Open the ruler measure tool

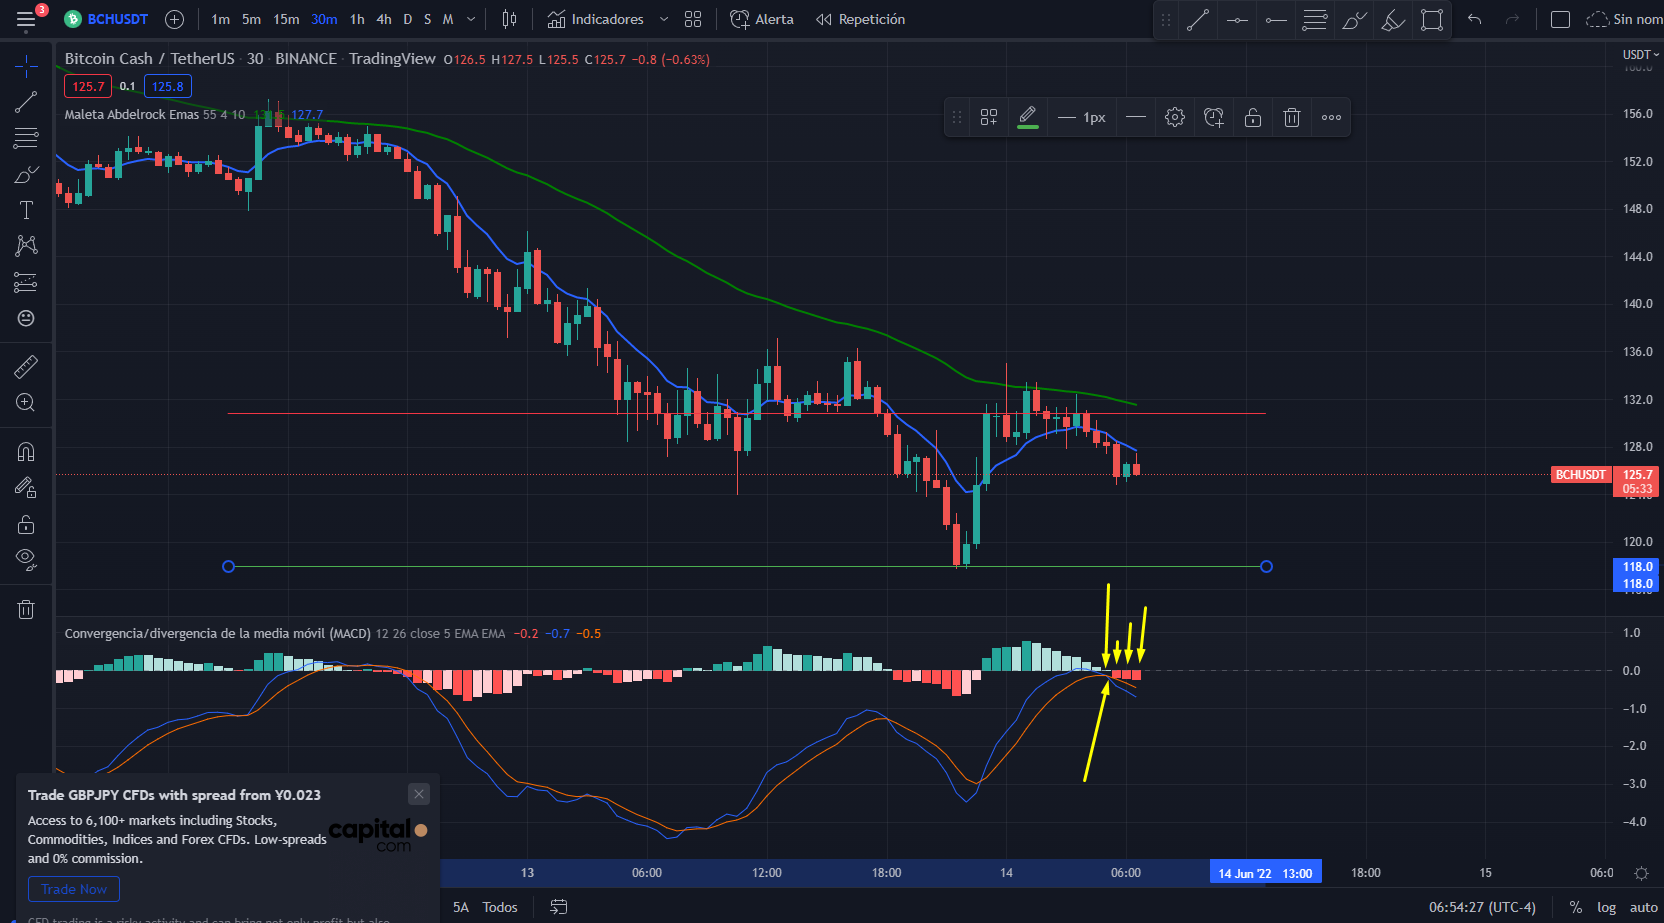pyautogui.click(x=26, y=367)
